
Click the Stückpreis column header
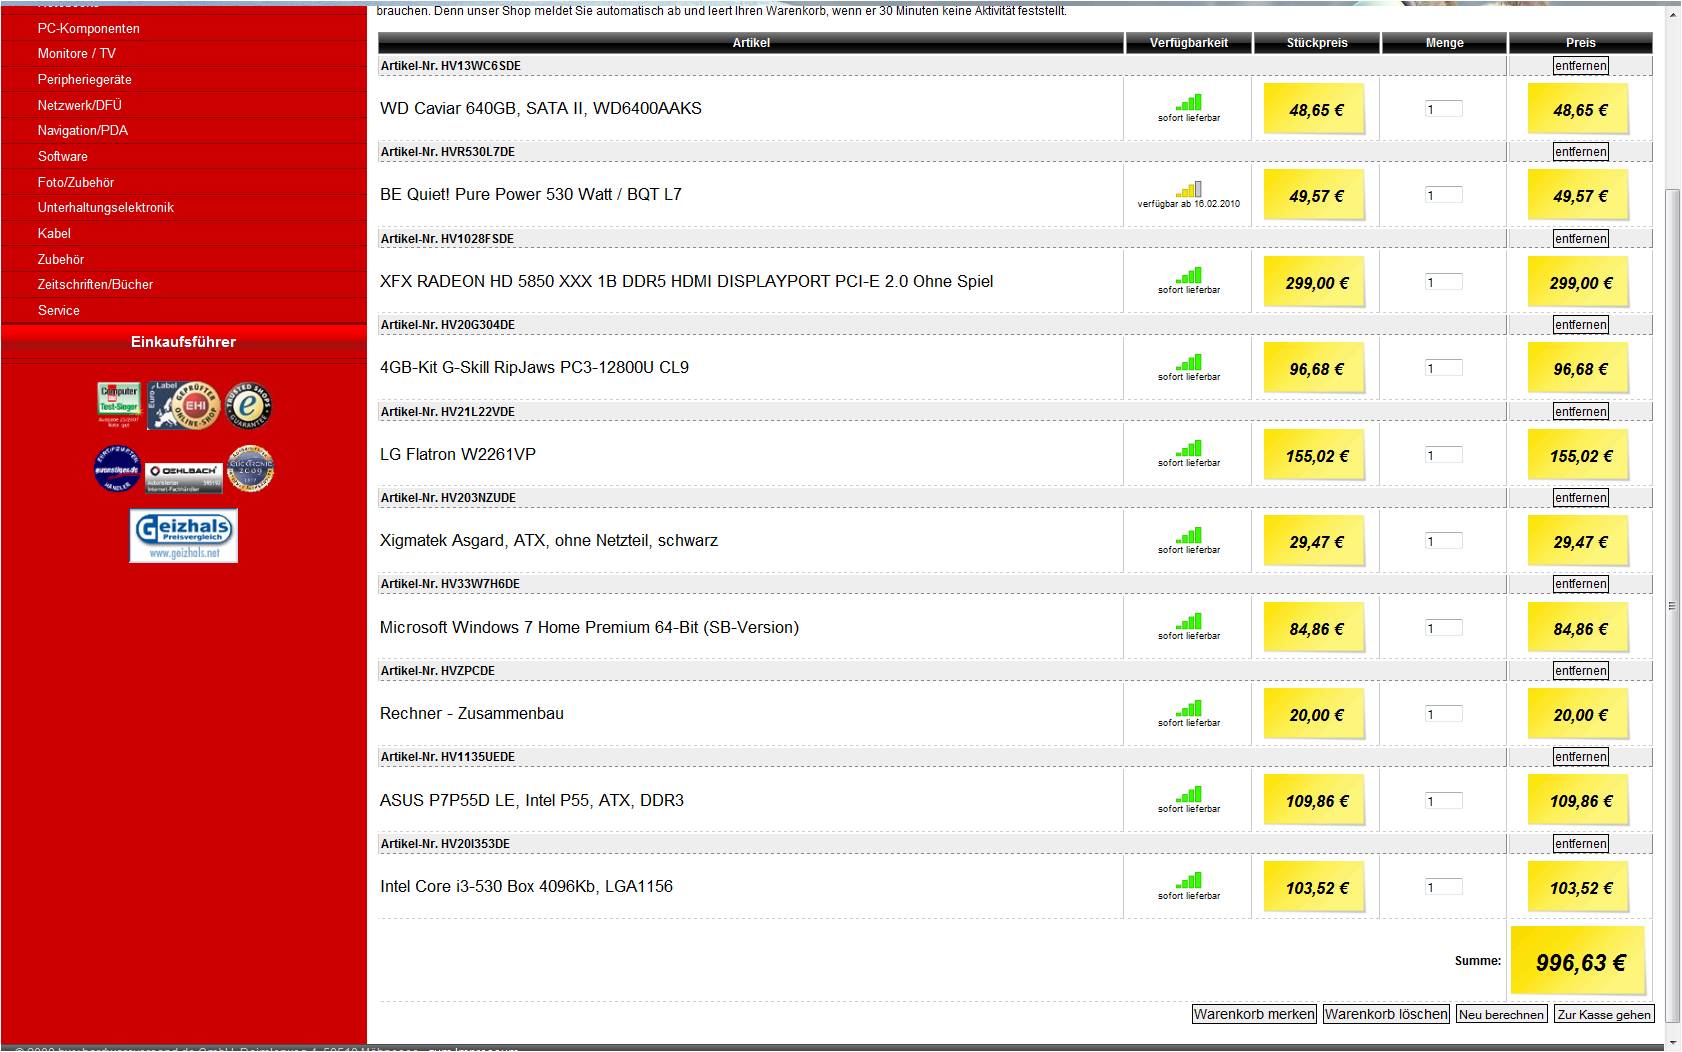[x=1317, y=43]
